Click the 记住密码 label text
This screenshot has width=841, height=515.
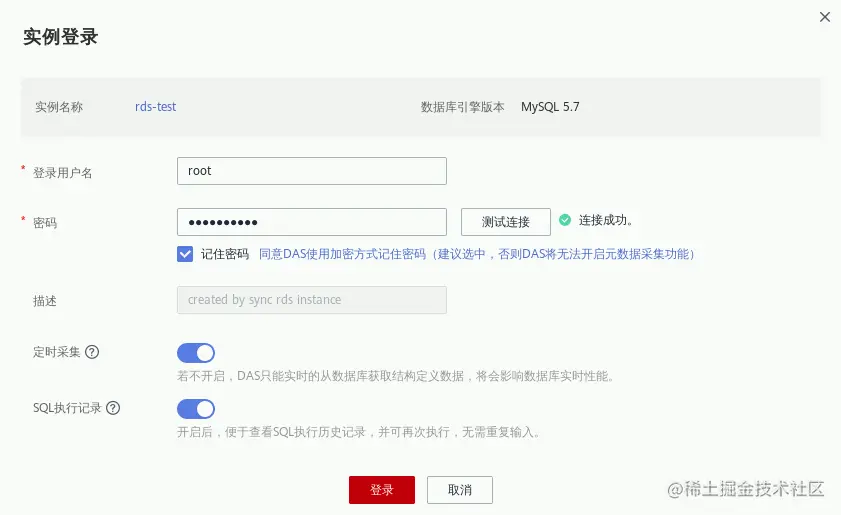(225, 254)
